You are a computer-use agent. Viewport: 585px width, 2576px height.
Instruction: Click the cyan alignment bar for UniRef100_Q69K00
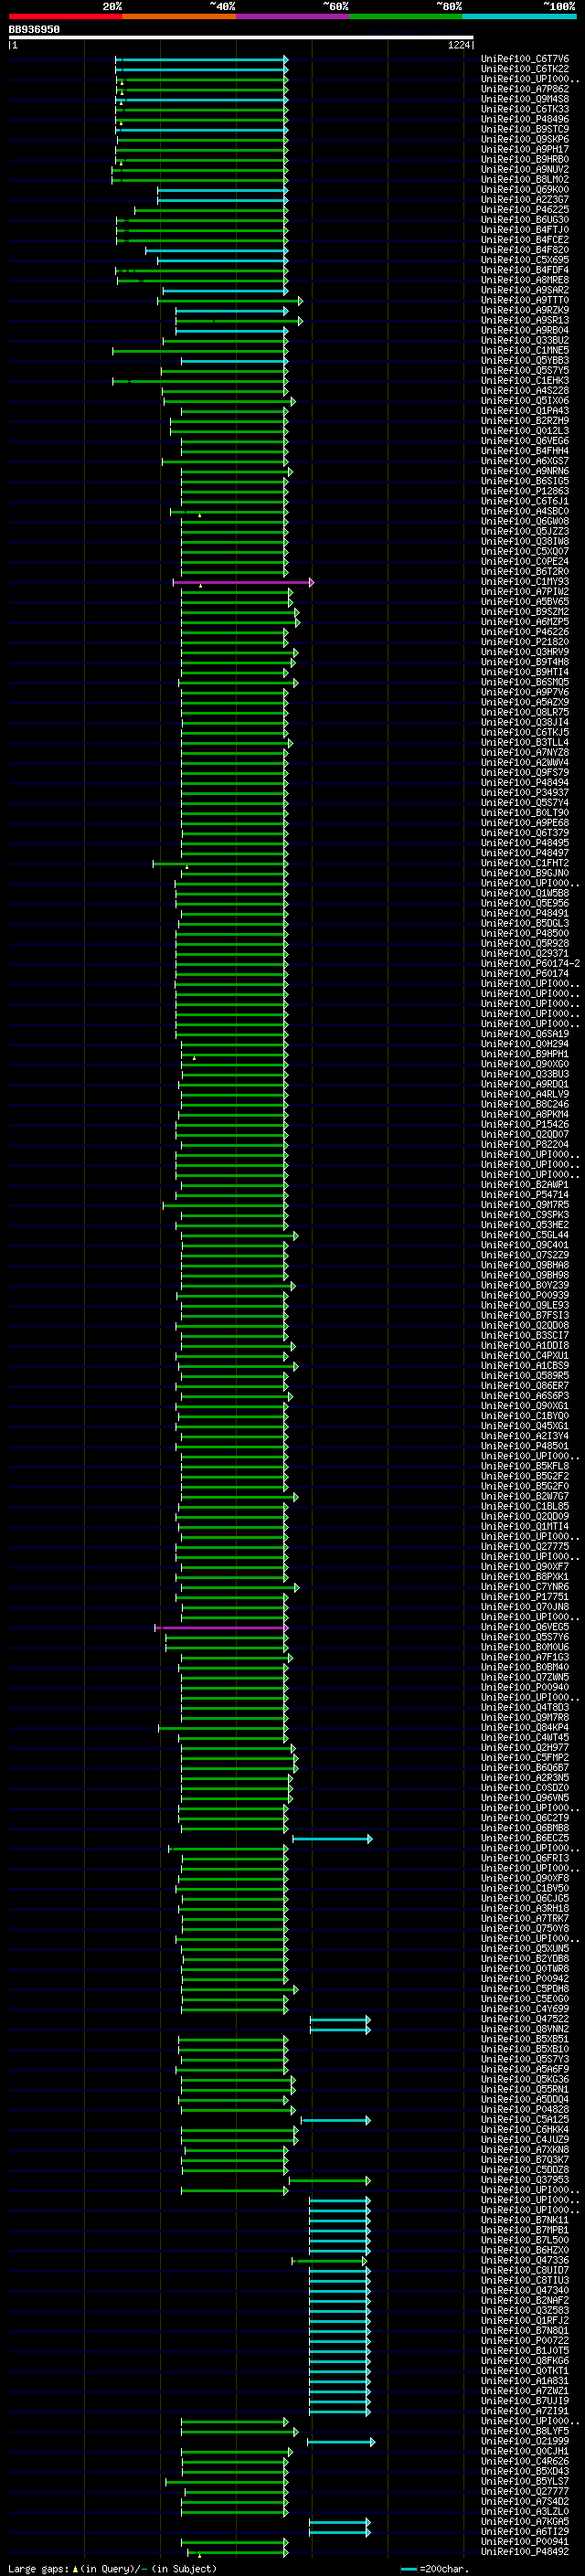pos(223,190)
